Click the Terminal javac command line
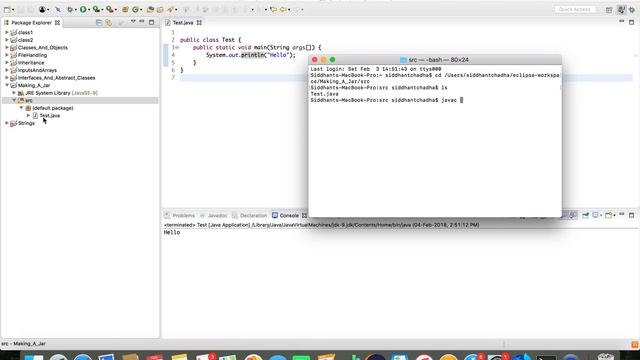The width and height of the screenshot is (640, 360). click(x=387, y=100)
